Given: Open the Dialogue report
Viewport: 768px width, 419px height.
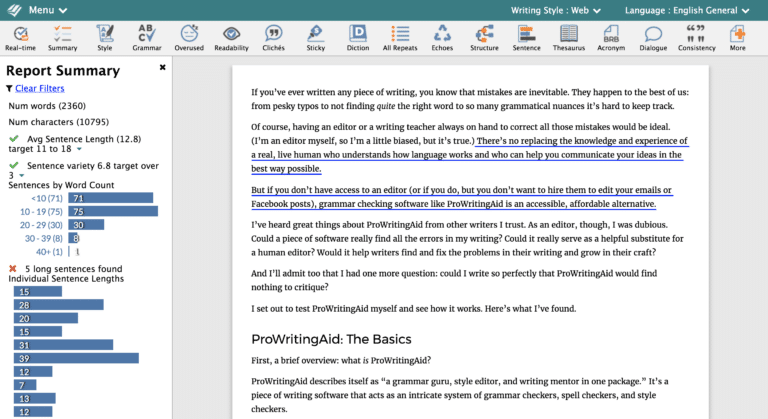Looking at the screenshot, I should (x=653, y=38).
